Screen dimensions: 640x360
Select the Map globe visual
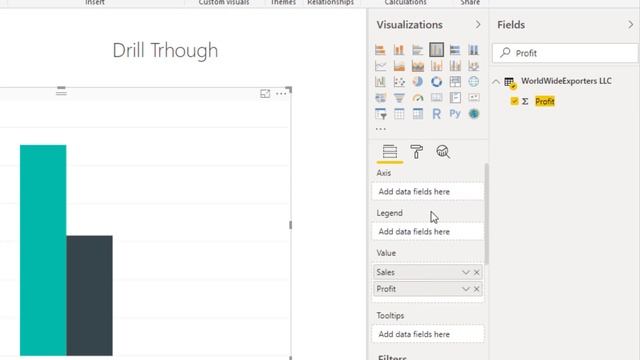pos(473,82)
